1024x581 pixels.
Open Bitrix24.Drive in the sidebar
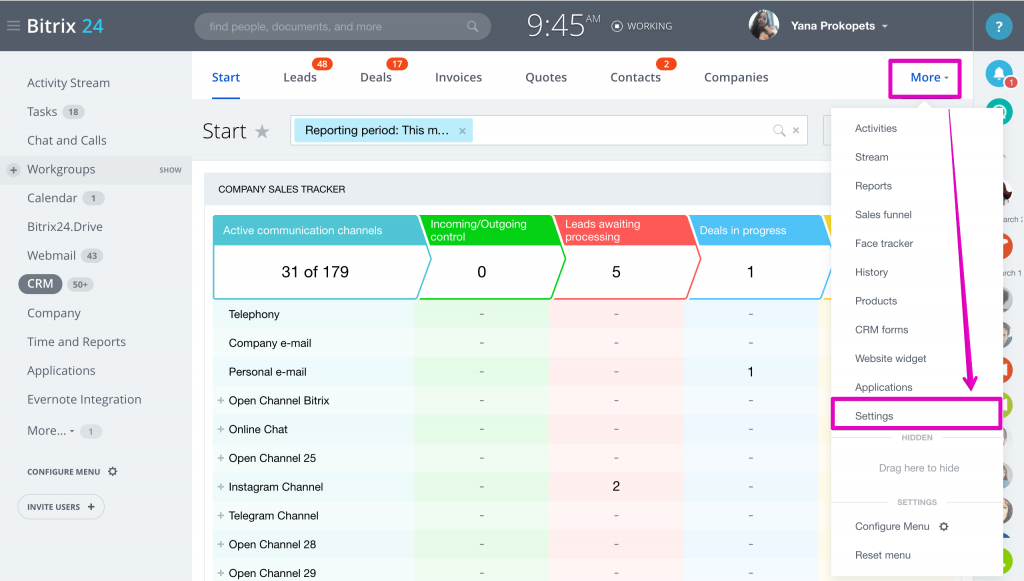[65, 227]
